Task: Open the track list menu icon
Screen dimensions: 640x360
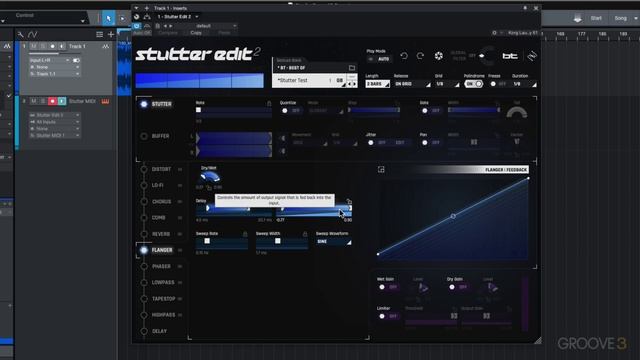Action: pos(99,35)
